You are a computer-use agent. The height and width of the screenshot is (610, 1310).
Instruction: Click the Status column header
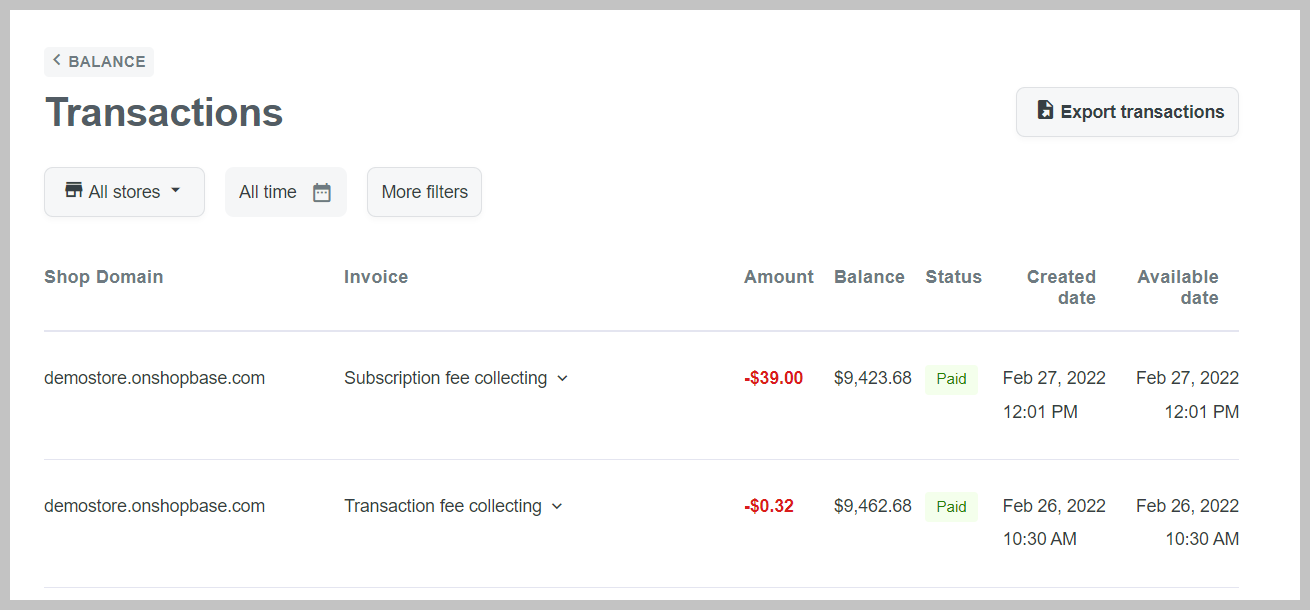tap(953, 277)
